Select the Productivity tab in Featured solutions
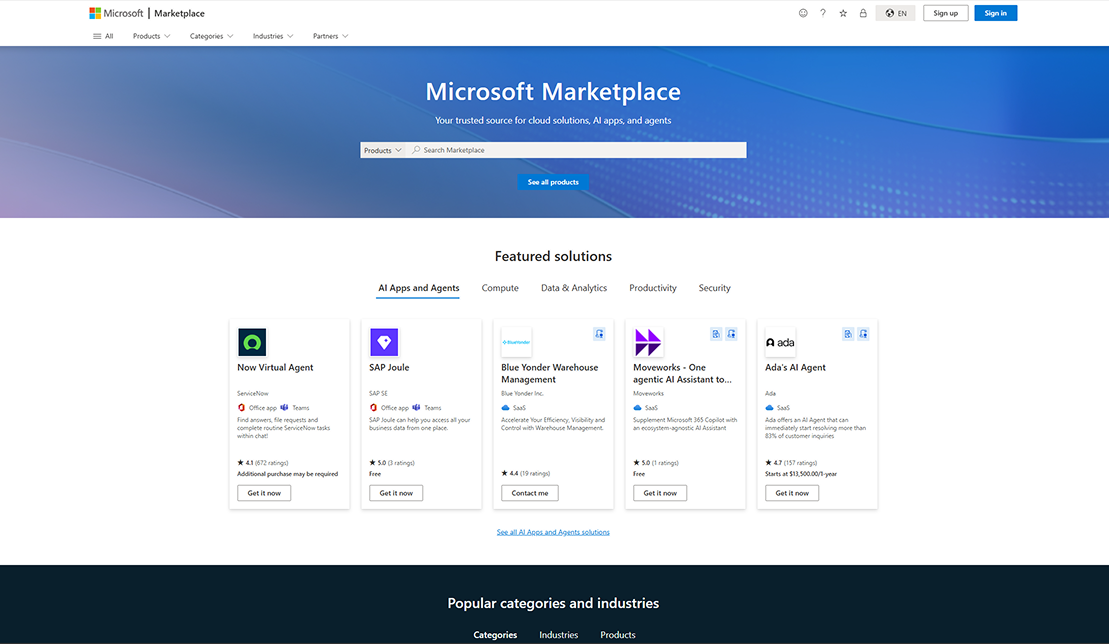 [652, 288]
